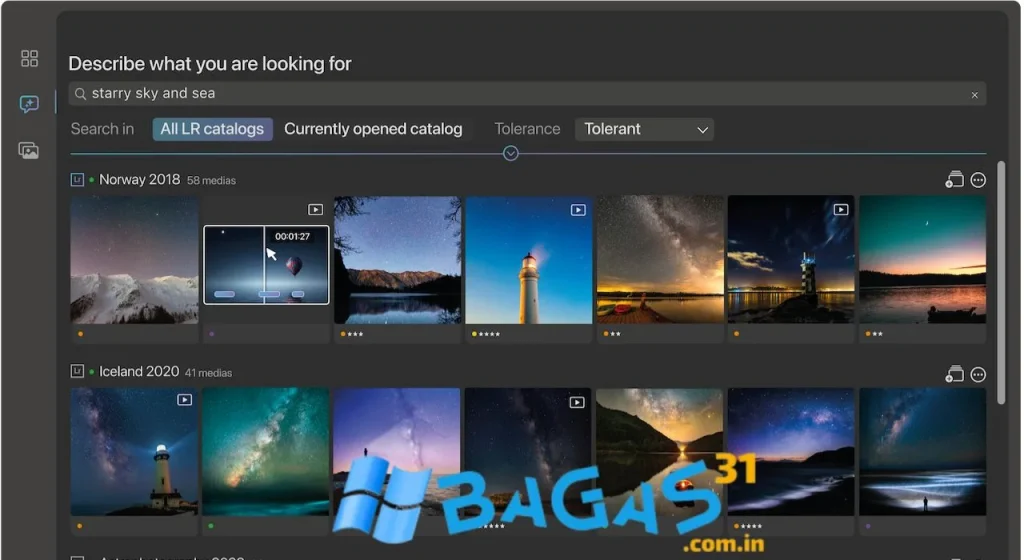Open the grid view sidebar icon

click(x=29, y=58)
